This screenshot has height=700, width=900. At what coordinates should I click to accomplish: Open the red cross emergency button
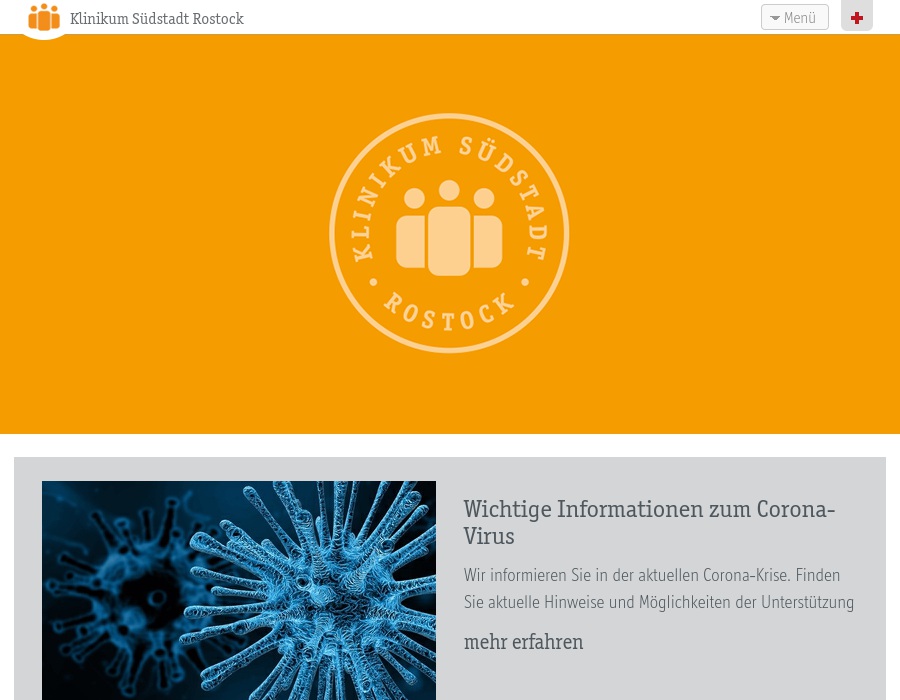pos(857,17)
